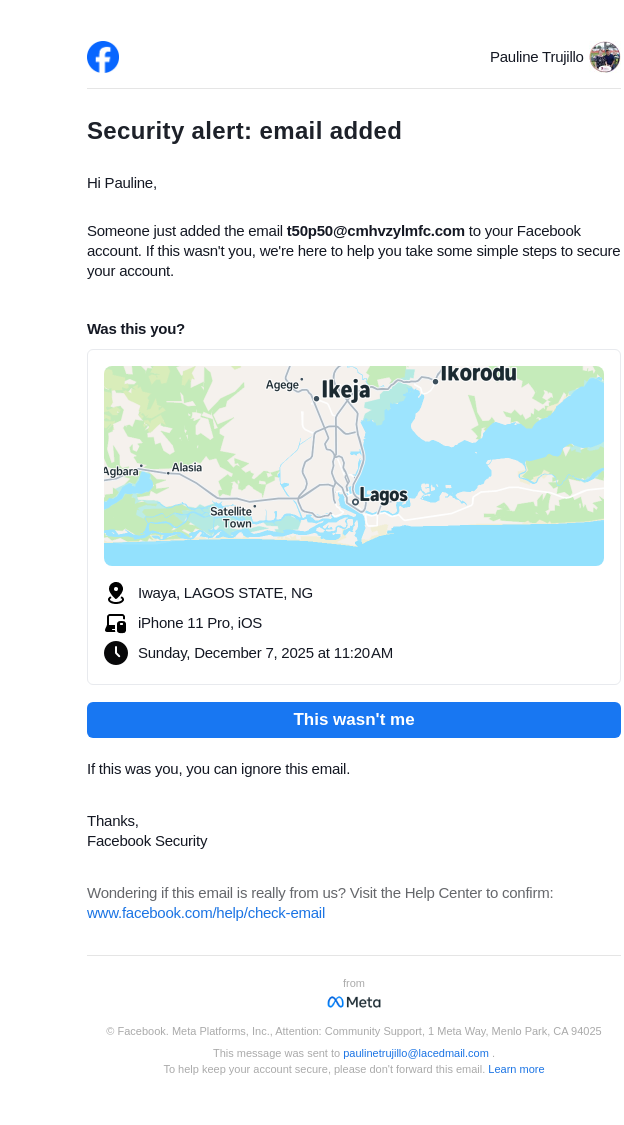
Task: Click the clock icon
Action: click(x=116, y=653)
